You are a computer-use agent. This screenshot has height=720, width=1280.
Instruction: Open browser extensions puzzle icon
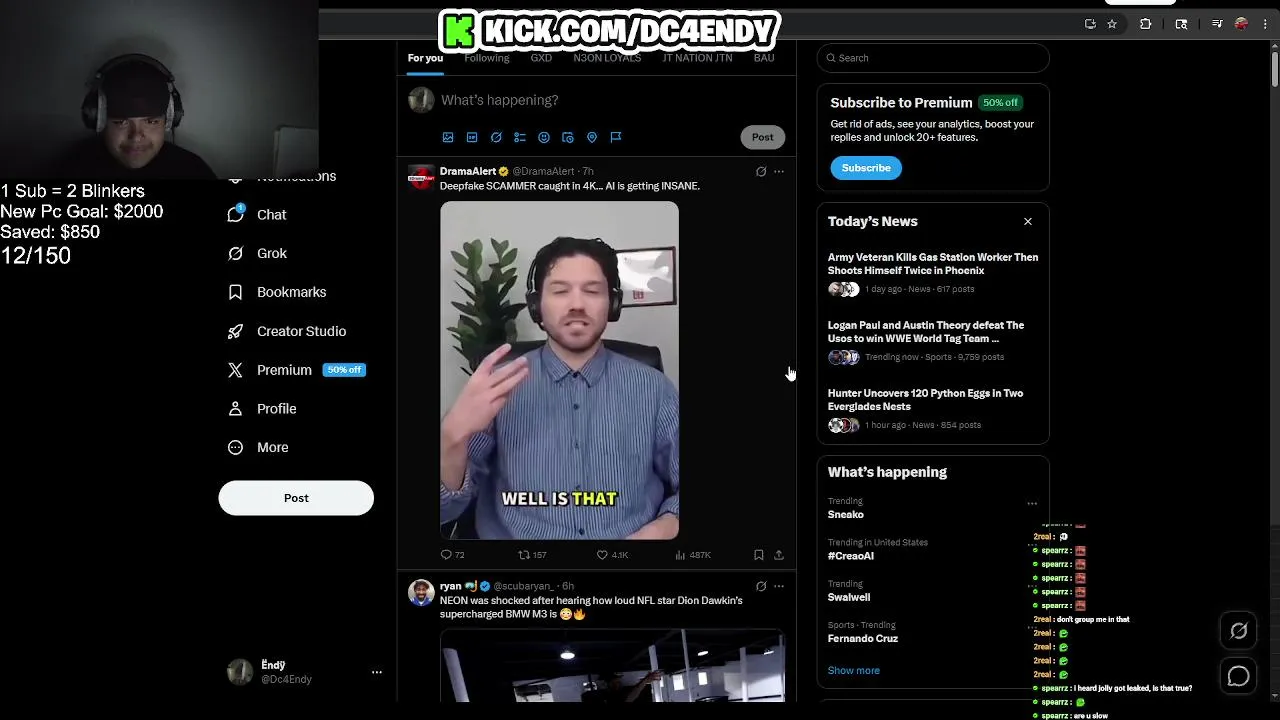(1146, 24)
